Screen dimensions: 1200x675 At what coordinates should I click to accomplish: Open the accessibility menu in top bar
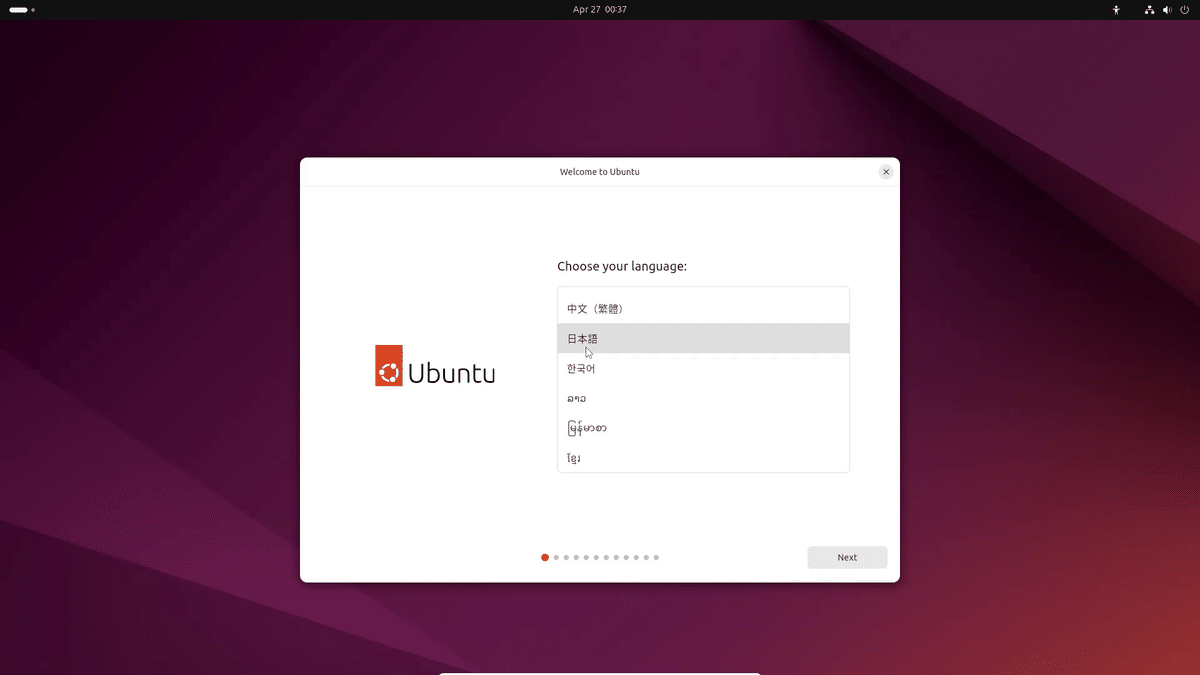[x=1117, y=9]
